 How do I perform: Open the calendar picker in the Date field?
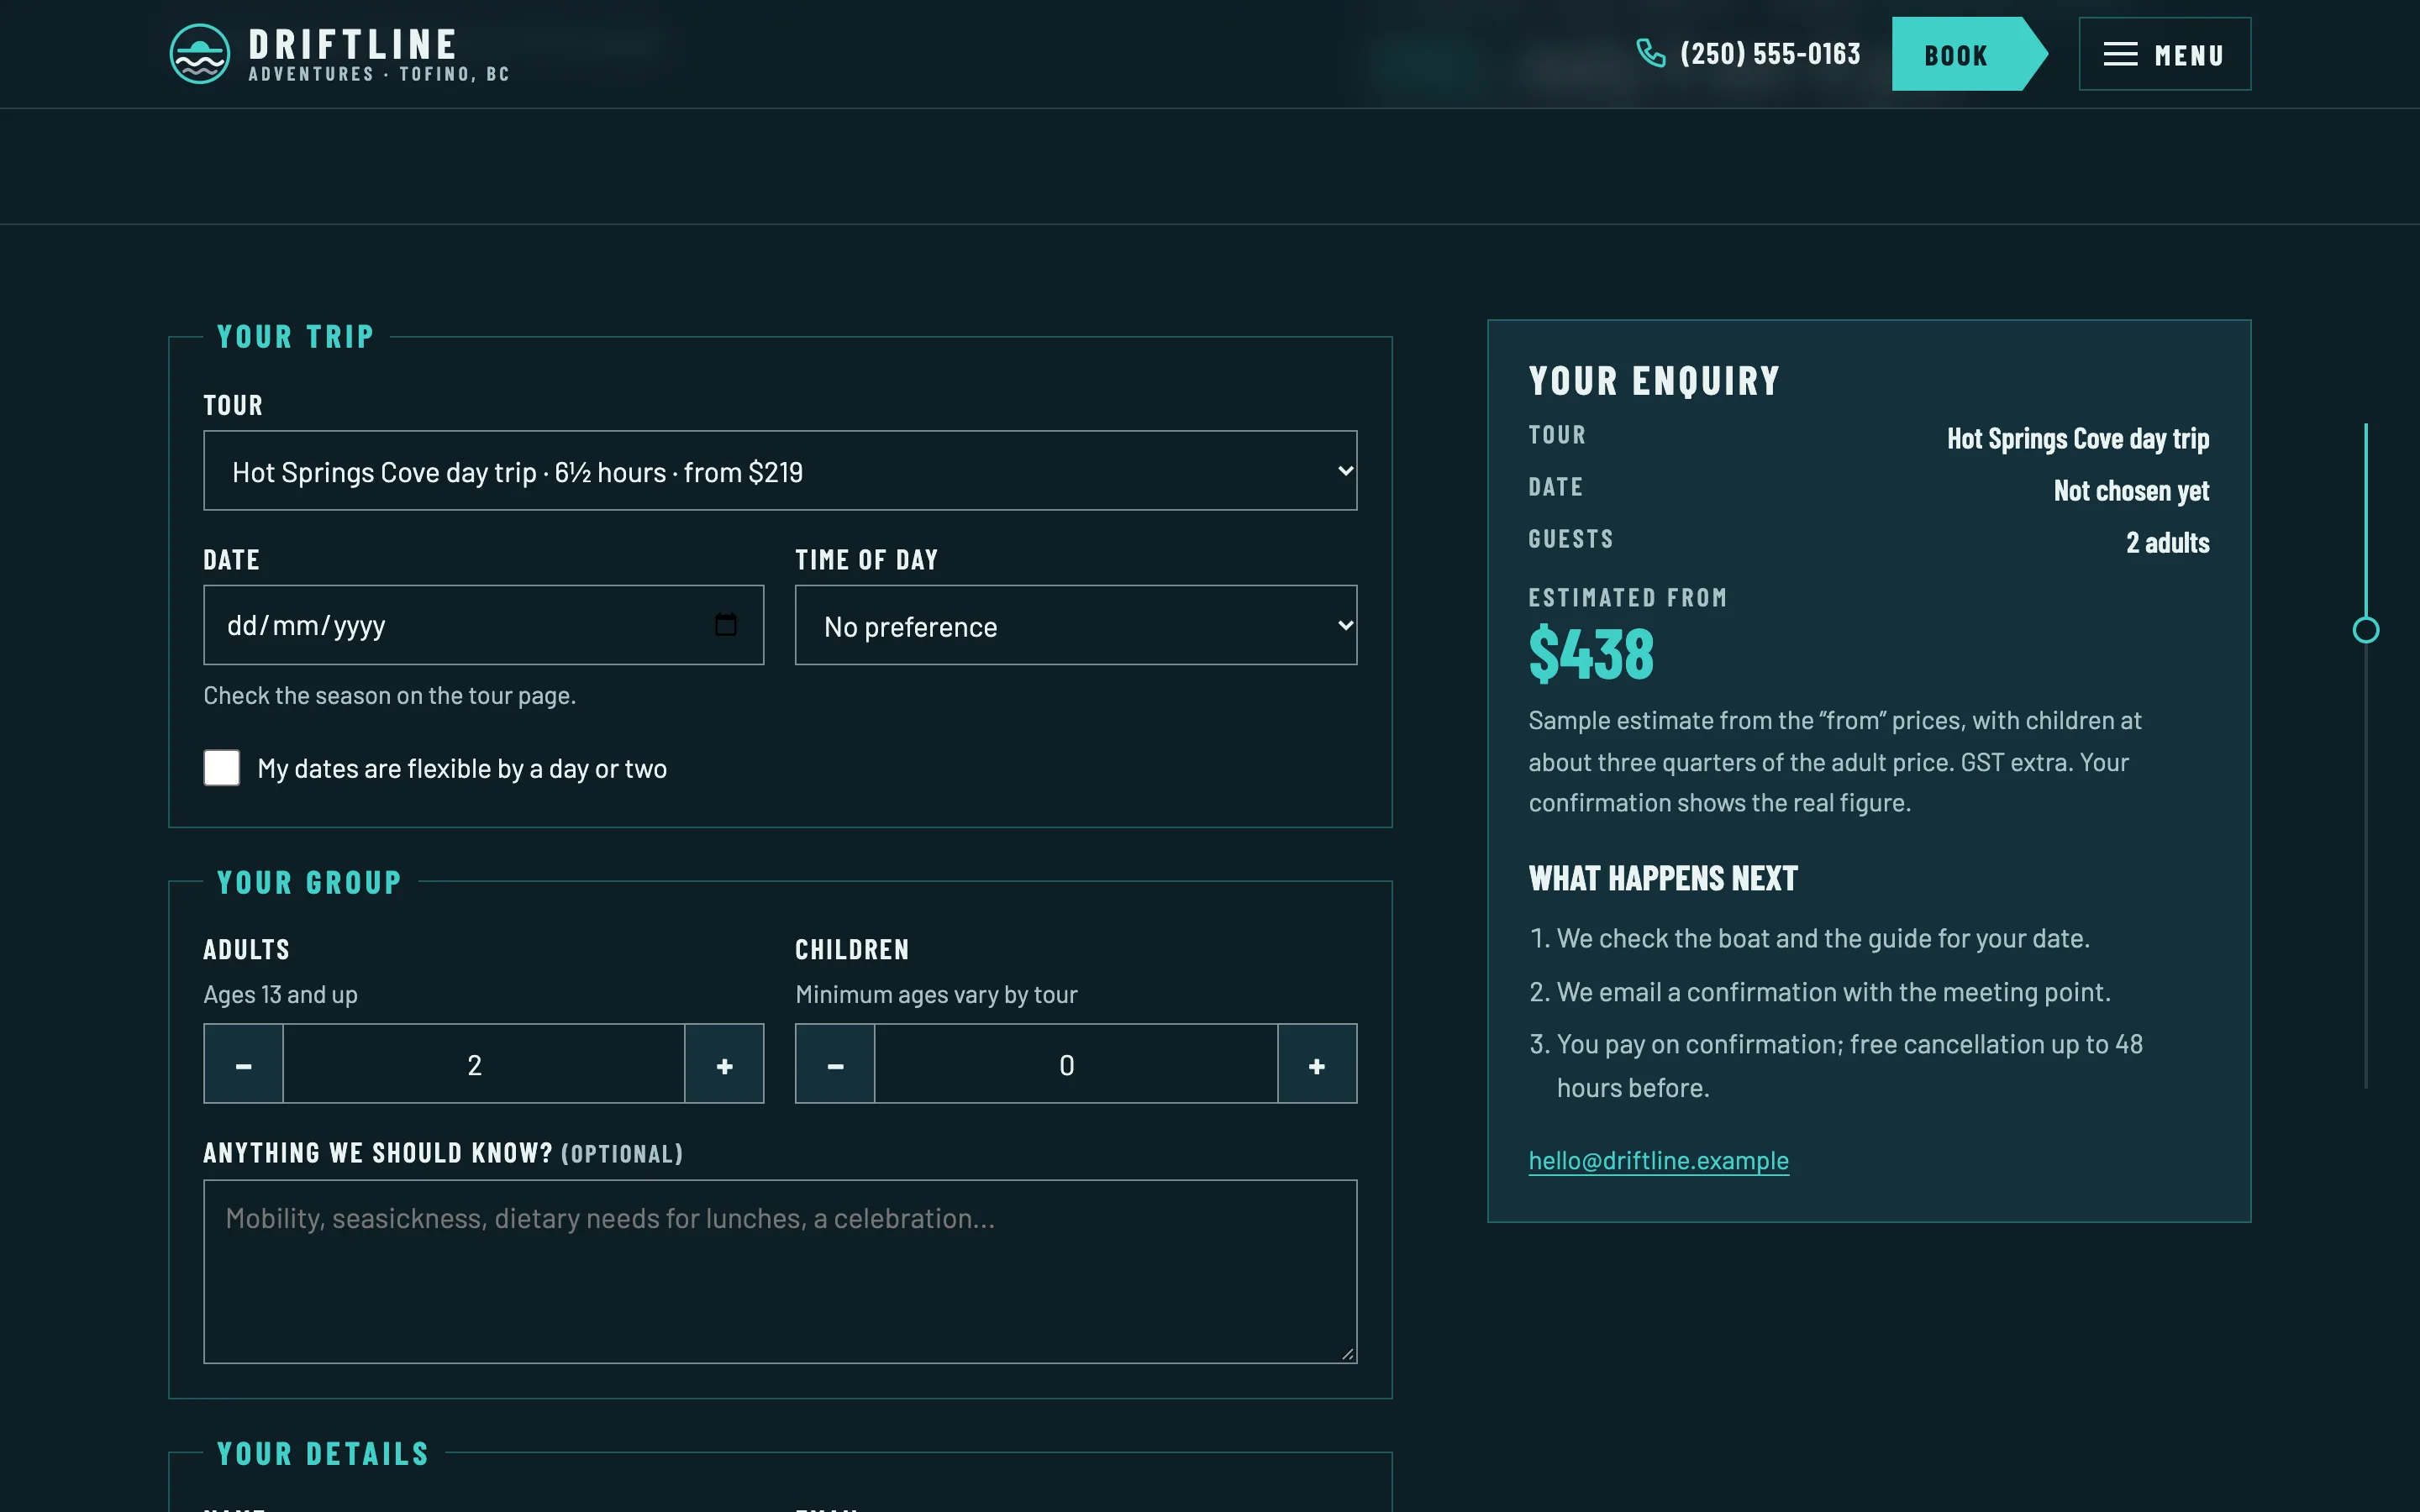pyautogui.click(x=726, y=625)
